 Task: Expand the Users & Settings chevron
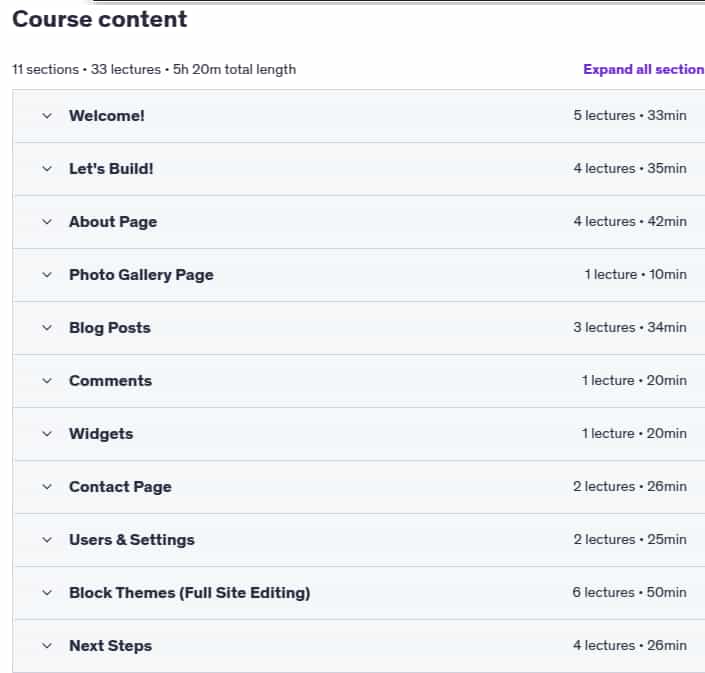47,539
